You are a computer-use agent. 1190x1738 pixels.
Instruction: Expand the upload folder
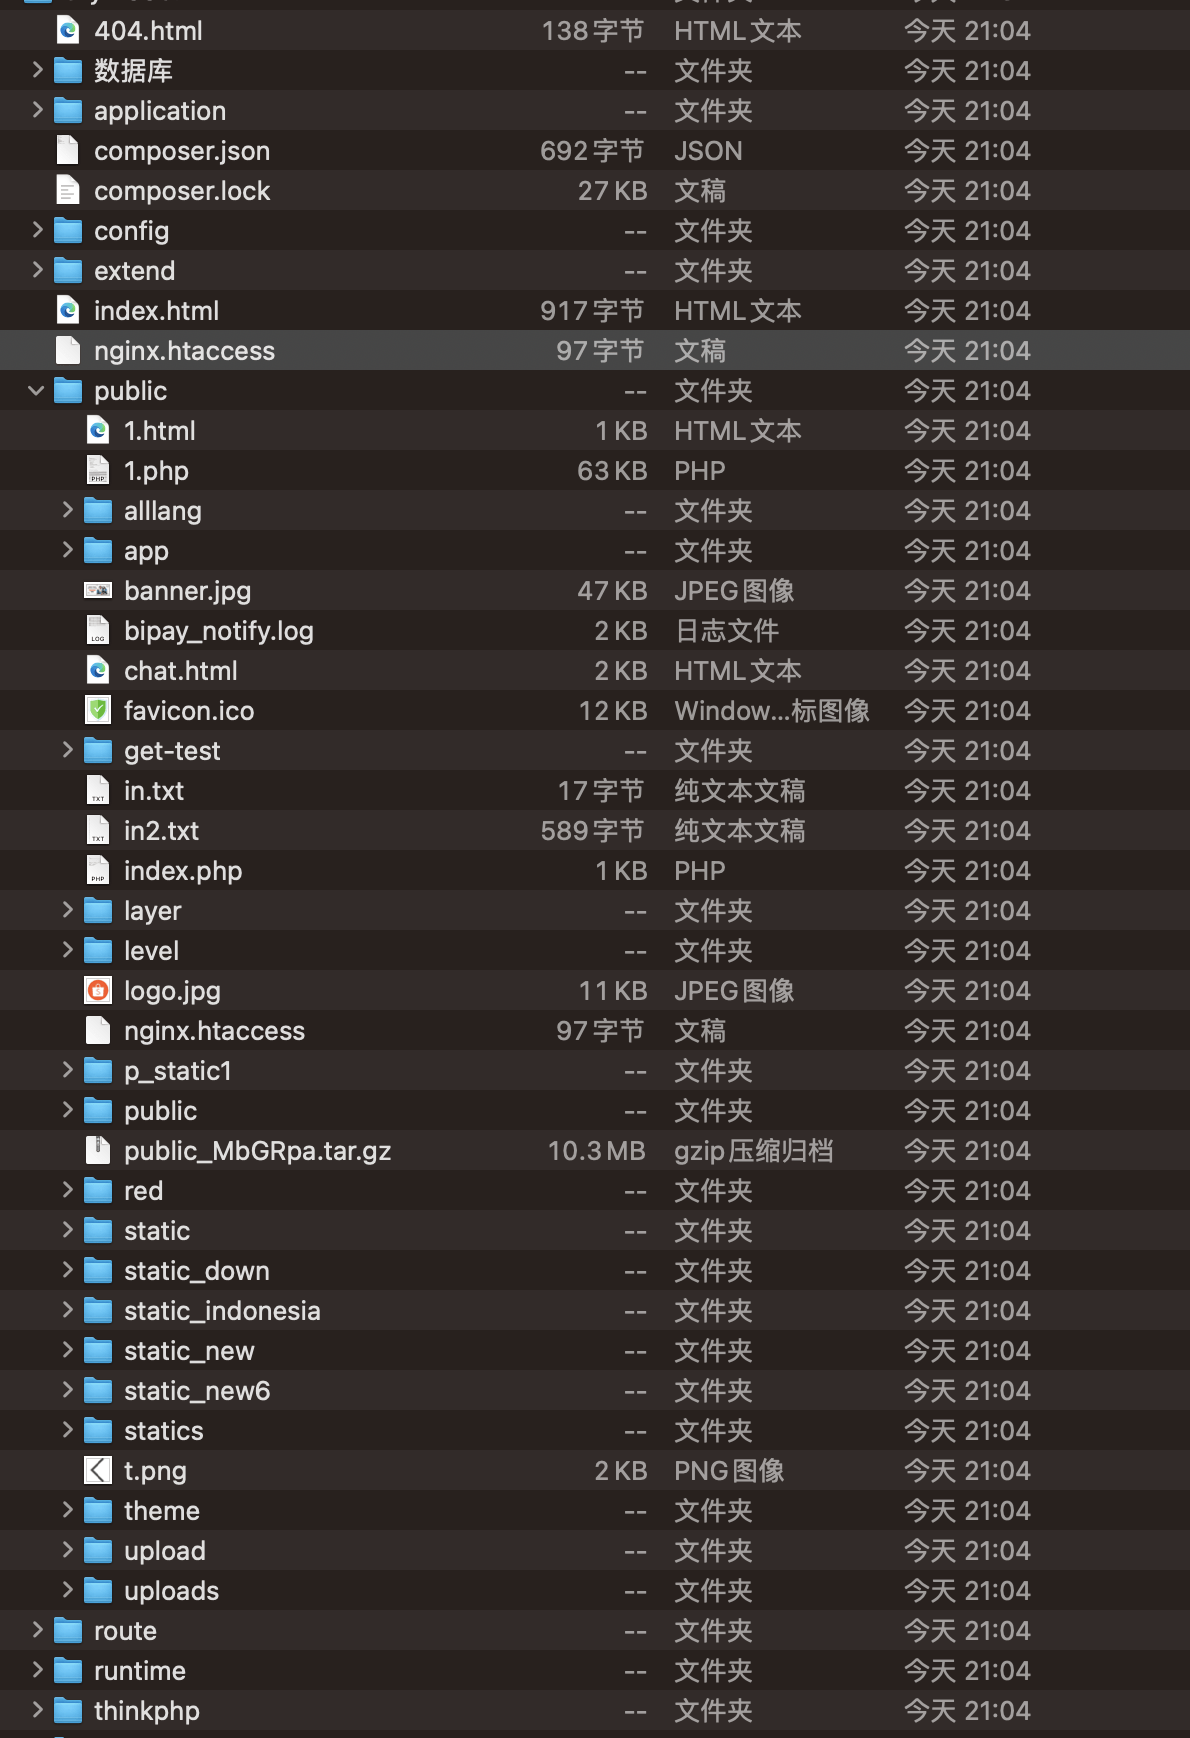point(67,1550)
